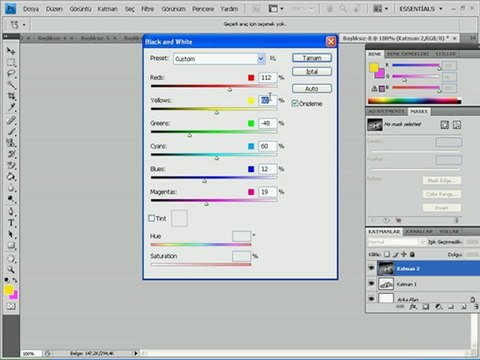Open the ESSENTIALS workspace dropdown
Viewport: 480px width, 360px height.
coord(421,9)
